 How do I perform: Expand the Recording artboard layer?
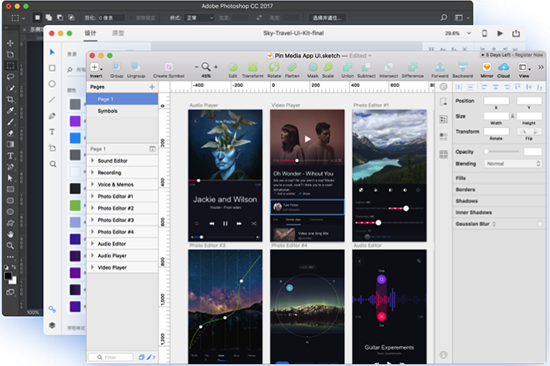(x=92, y=172)
